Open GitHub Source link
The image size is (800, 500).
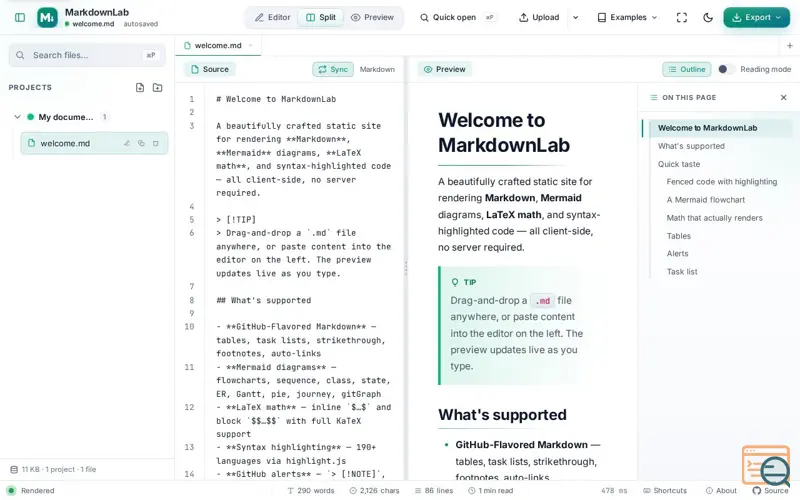click(770, 491)
